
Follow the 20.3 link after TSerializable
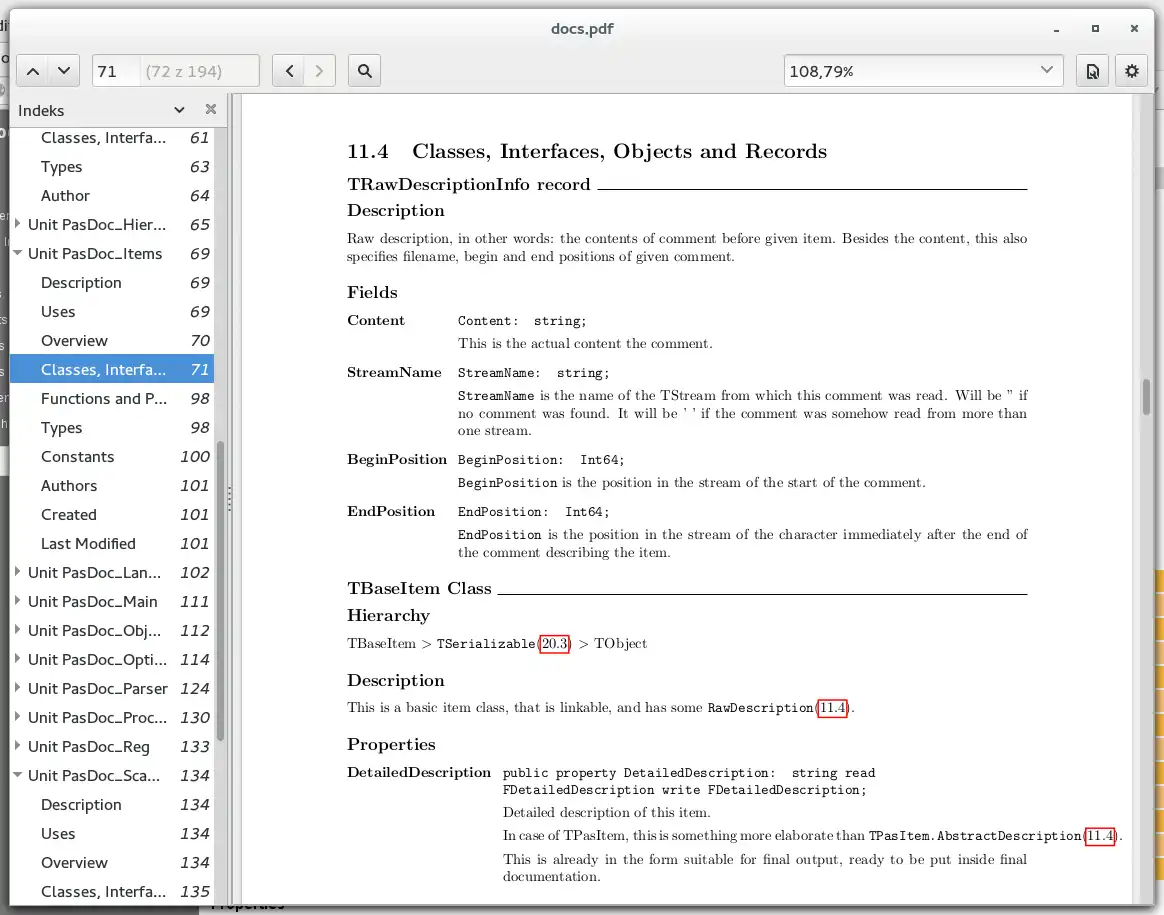pos(555,643)
